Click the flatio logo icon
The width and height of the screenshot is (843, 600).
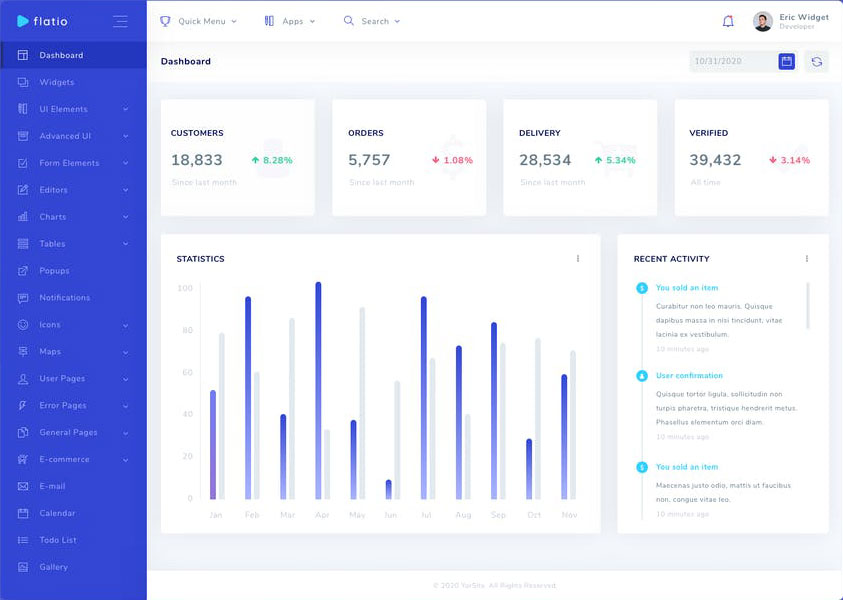click(23, 21)
